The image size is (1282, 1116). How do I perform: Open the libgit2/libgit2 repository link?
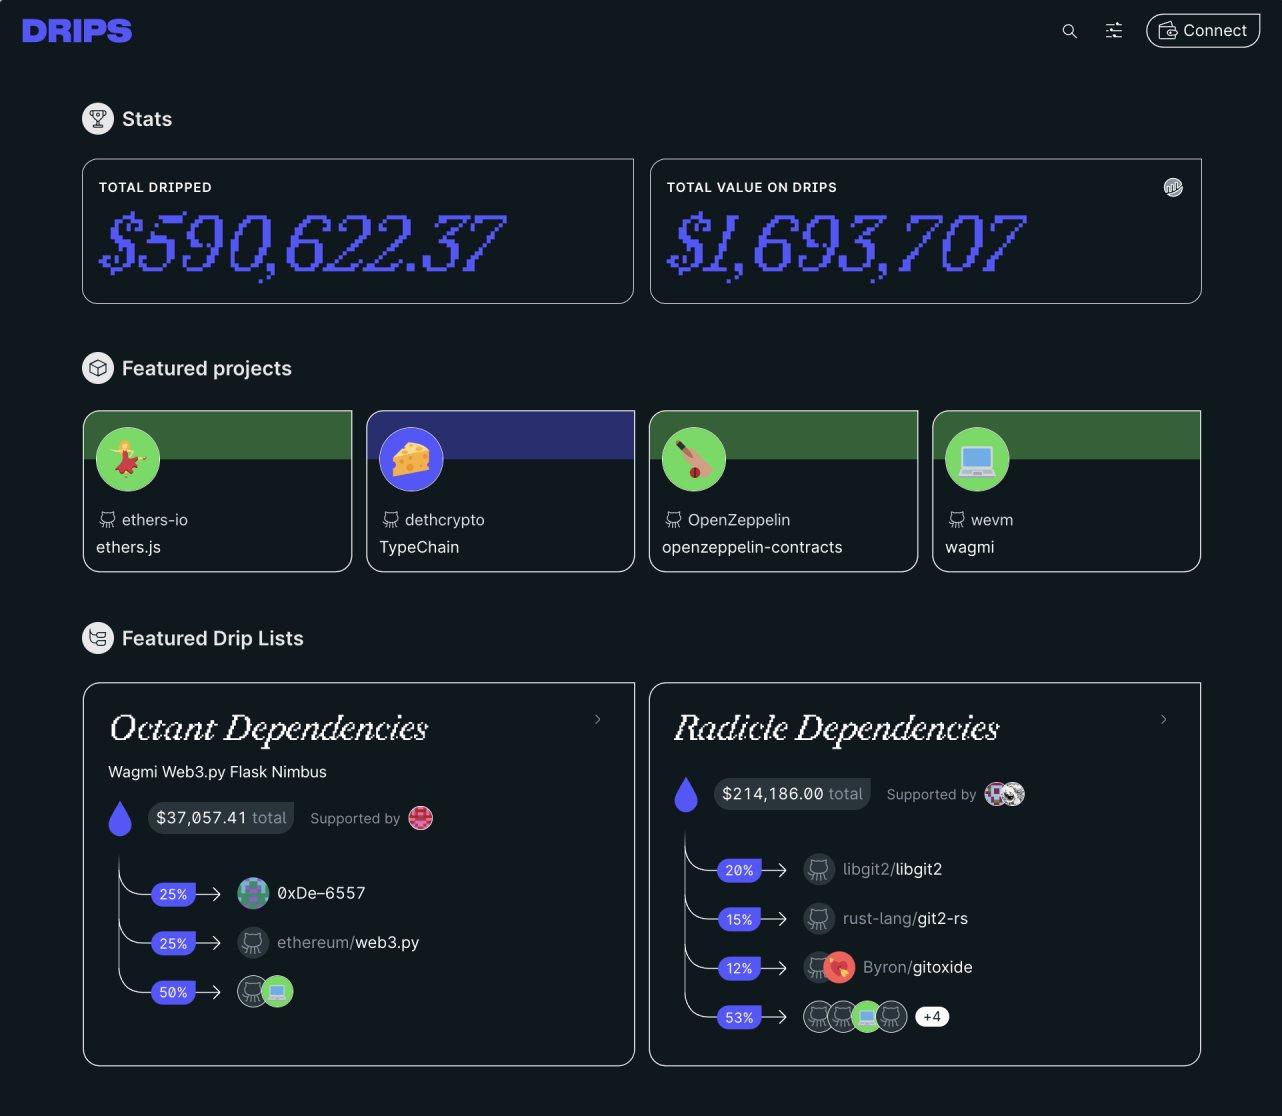pos(892,869)
